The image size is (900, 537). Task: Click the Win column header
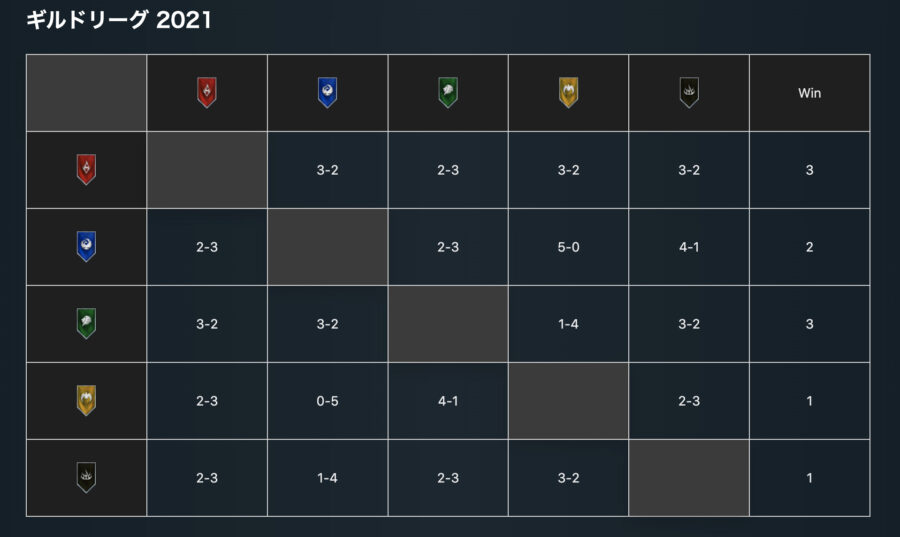[809, 93]
